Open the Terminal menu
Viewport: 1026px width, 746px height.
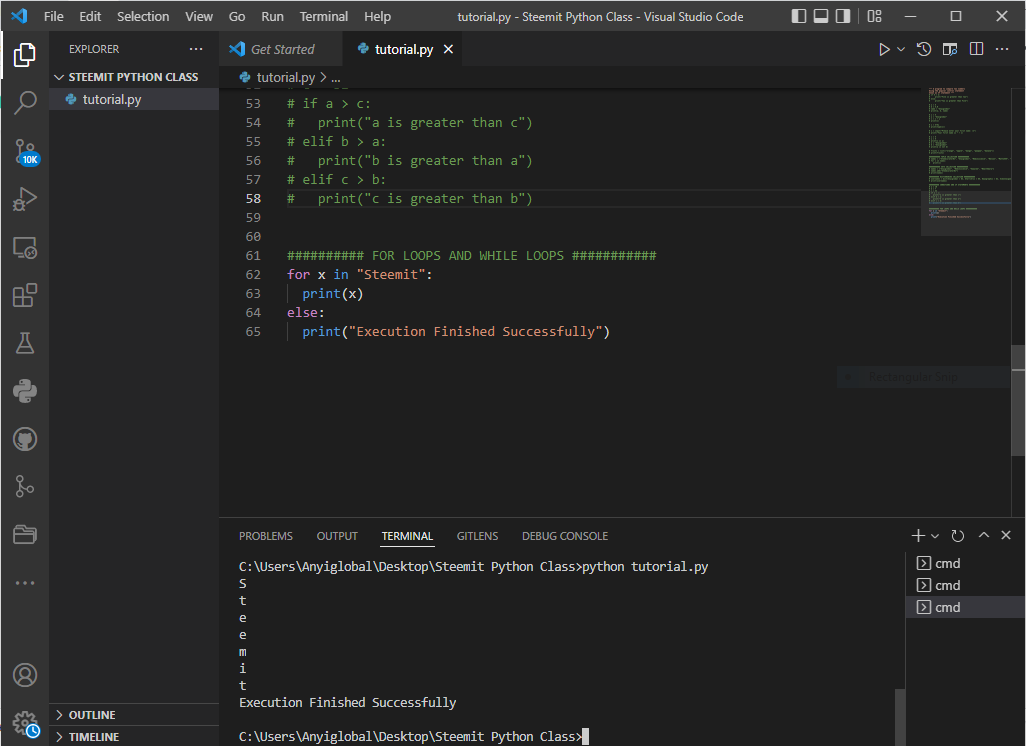coord(324,17)
